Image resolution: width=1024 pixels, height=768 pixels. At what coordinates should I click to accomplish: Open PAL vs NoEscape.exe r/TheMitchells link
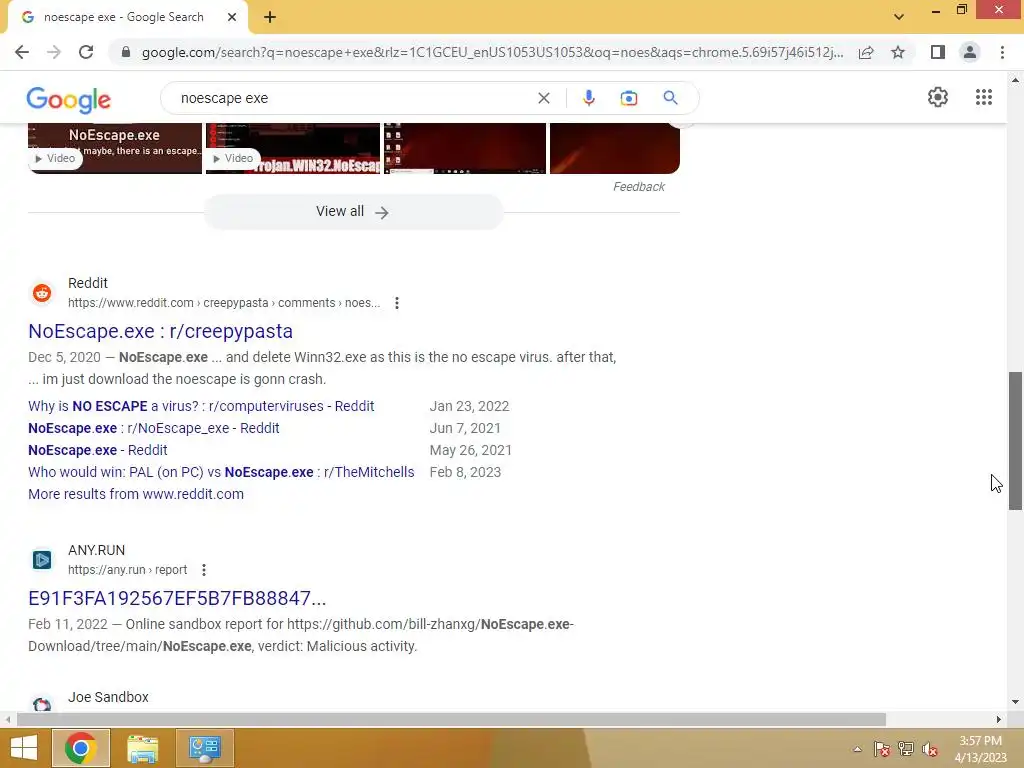pos(221,472)
